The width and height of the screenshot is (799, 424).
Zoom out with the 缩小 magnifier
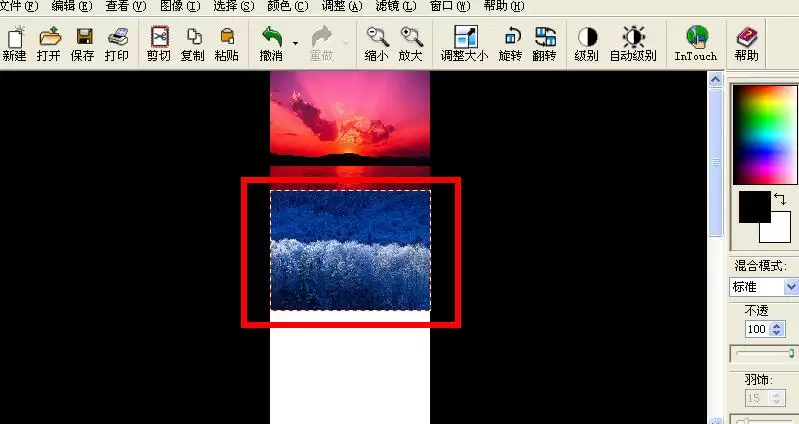(378, 37)
